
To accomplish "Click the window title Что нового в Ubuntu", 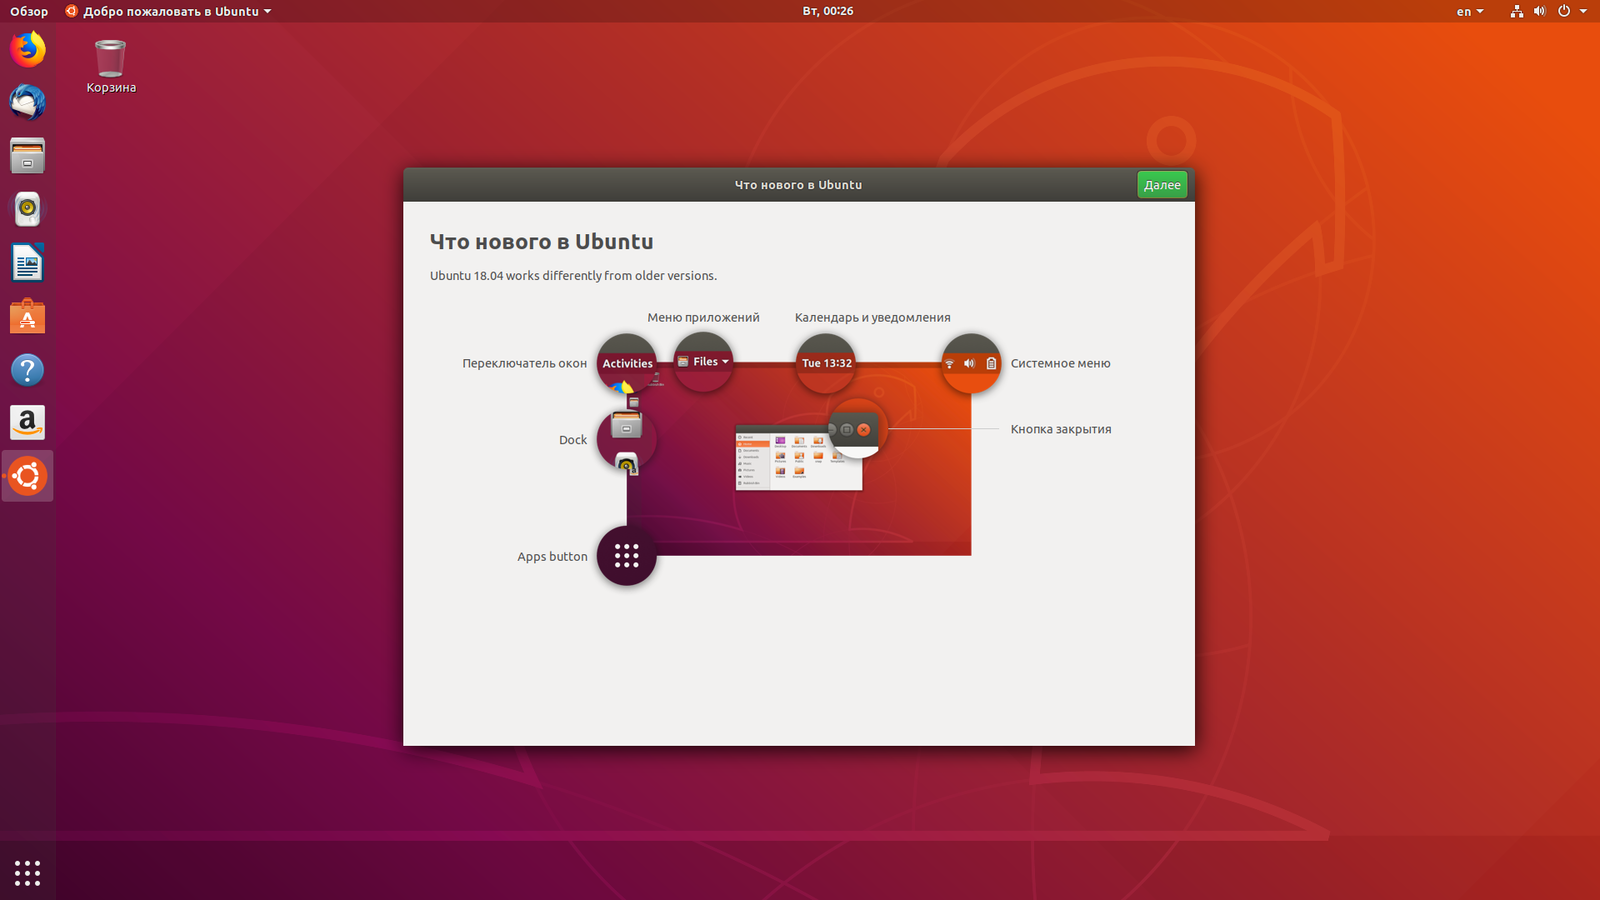I will [x=798, y=185].
